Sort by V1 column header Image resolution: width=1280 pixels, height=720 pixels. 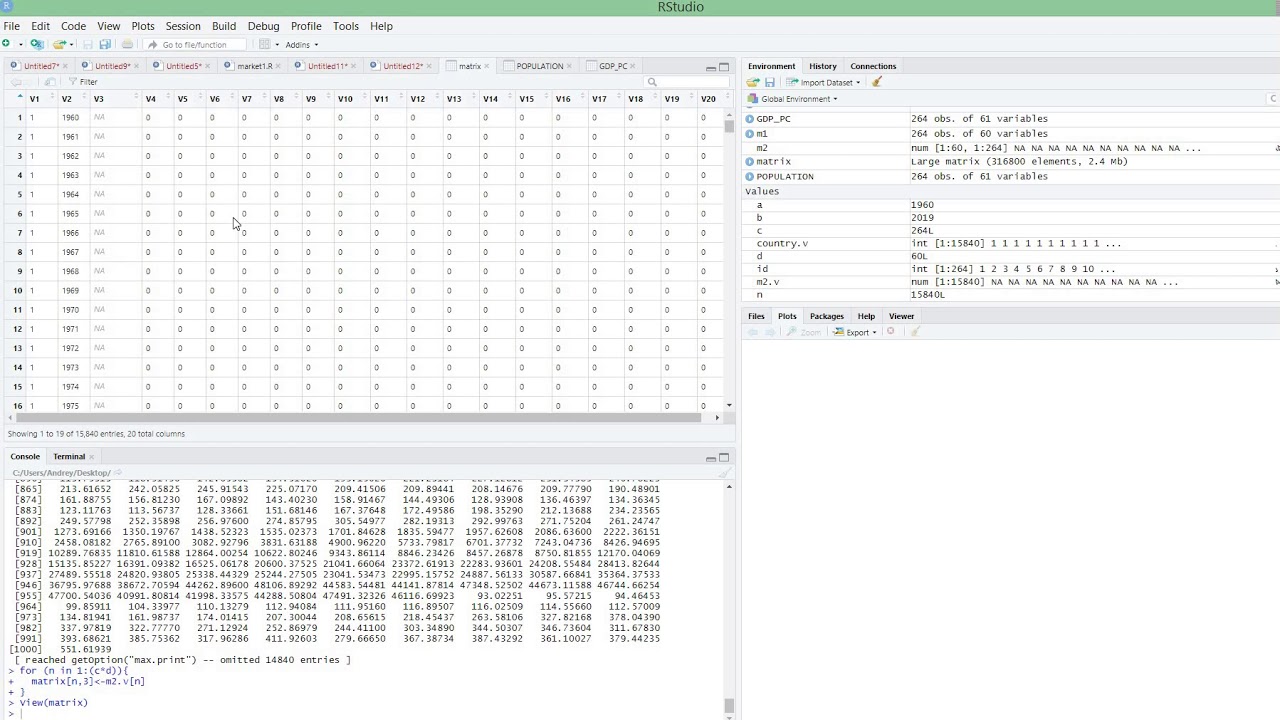pyautogui.click(x=40, y=99)
